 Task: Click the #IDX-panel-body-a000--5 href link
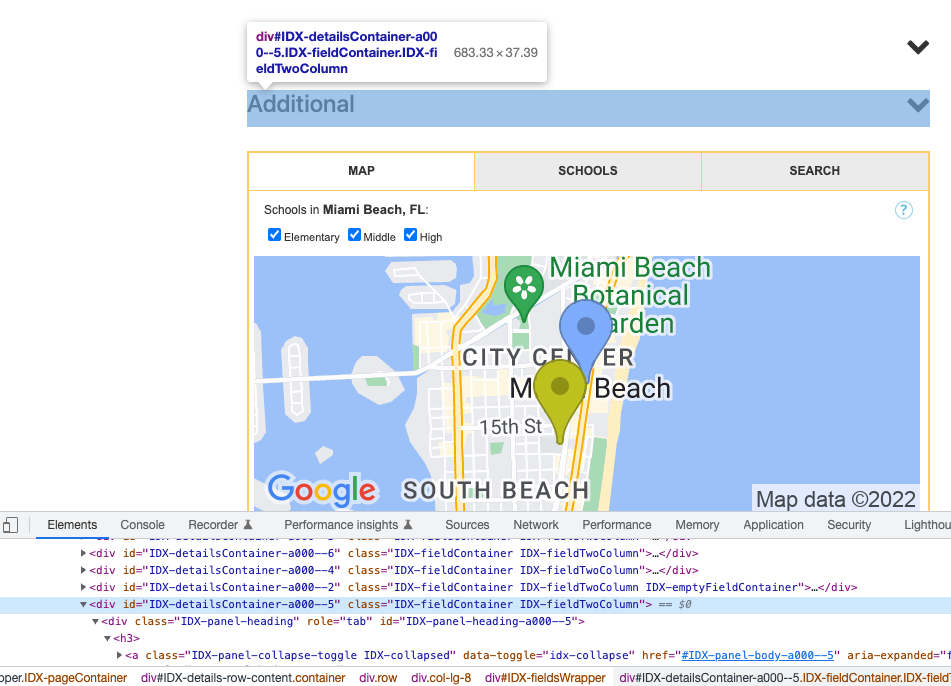(760, 655)
